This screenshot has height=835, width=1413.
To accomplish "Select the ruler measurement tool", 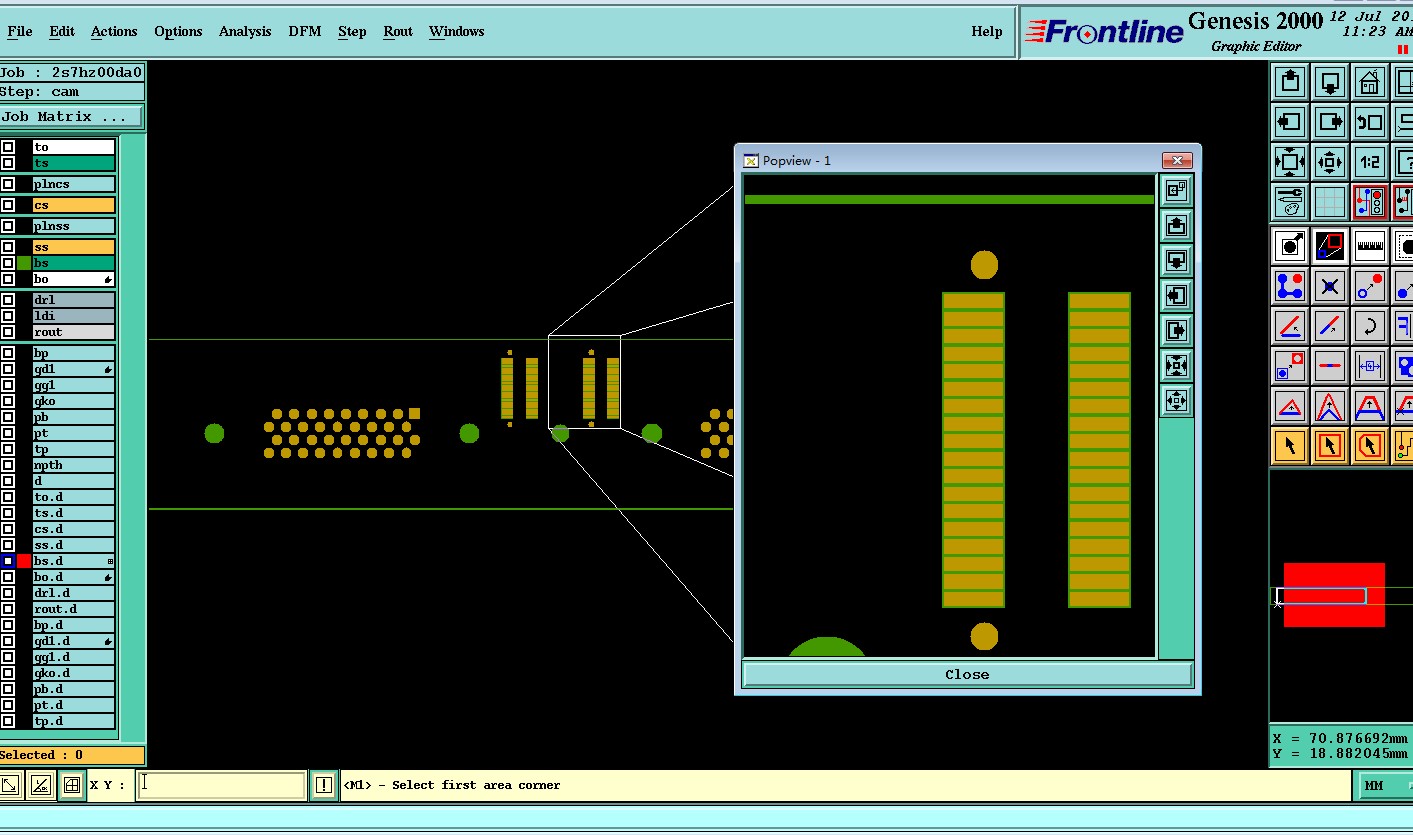I will tap(1369, 246).
